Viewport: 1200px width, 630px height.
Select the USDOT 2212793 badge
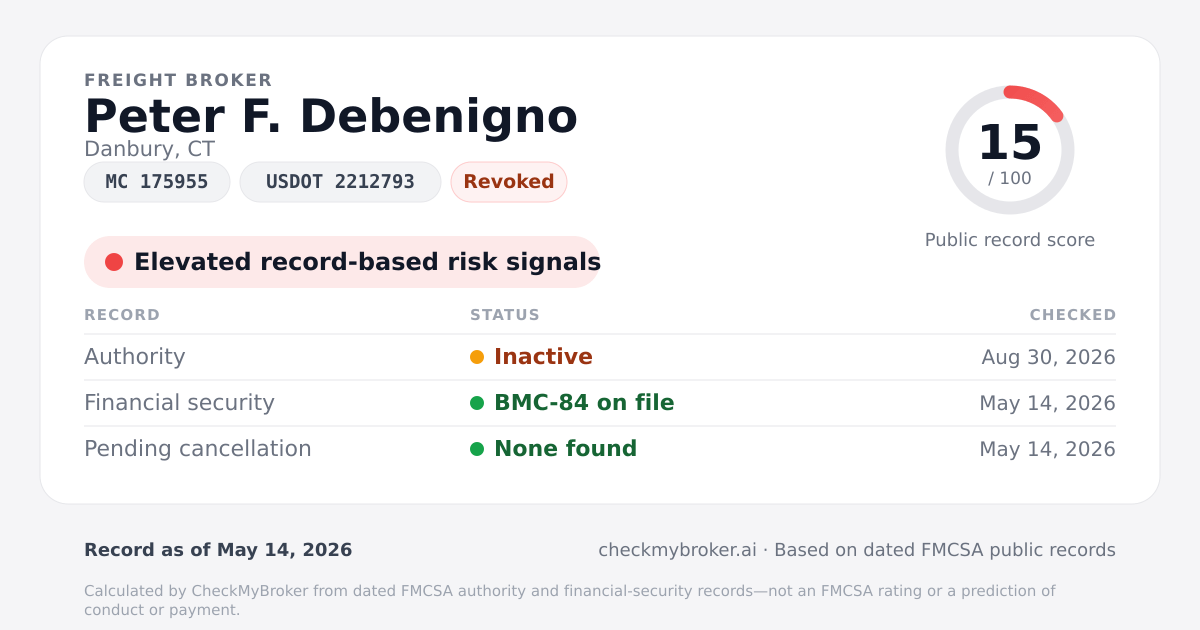pos(340,182)
